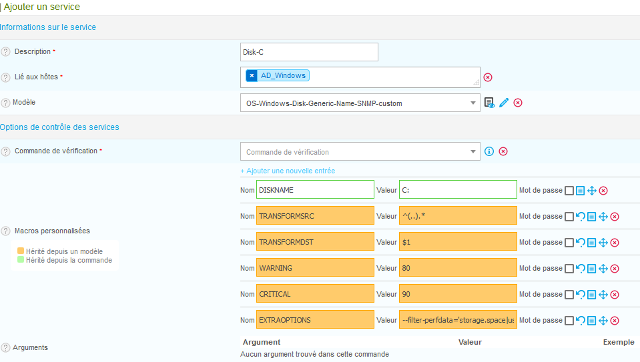The width and height of the screenshot is (640, 362).
Task: Clear the Modèle selection red x
Action: point(518,103)
